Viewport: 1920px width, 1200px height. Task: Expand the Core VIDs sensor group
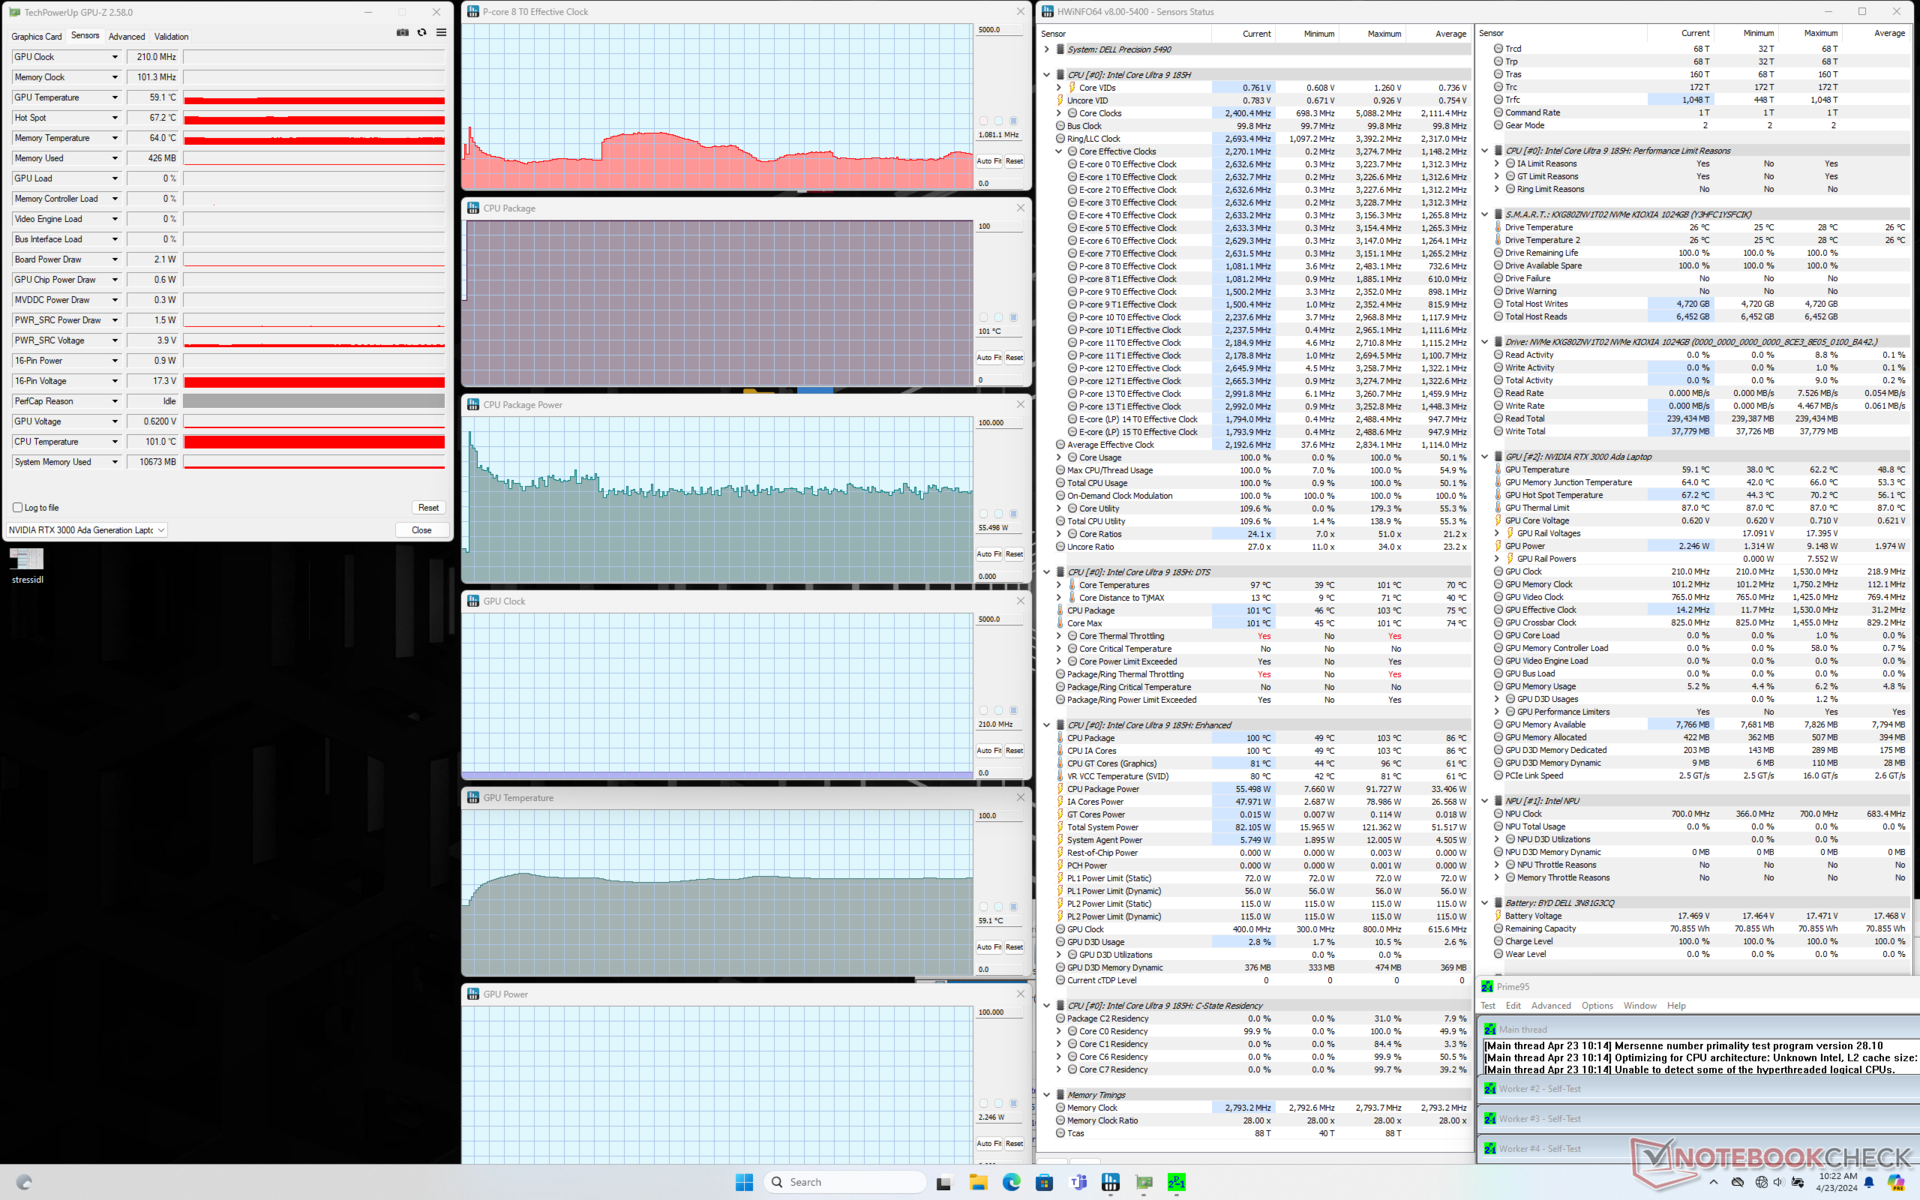pos(1059,88)
